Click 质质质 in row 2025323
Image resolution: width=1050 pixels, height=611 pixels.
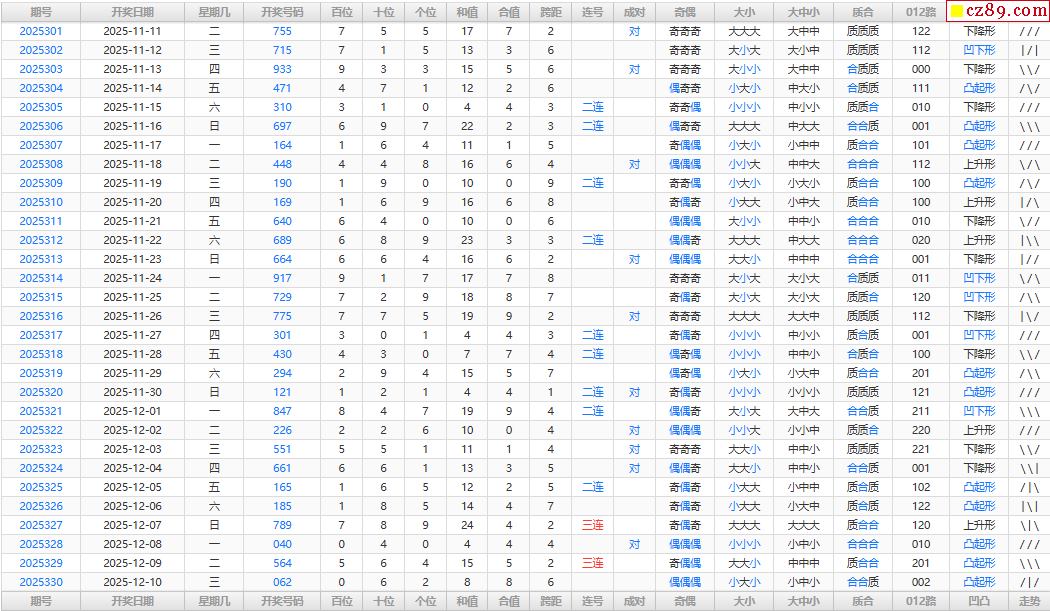[x=862, y=450]
